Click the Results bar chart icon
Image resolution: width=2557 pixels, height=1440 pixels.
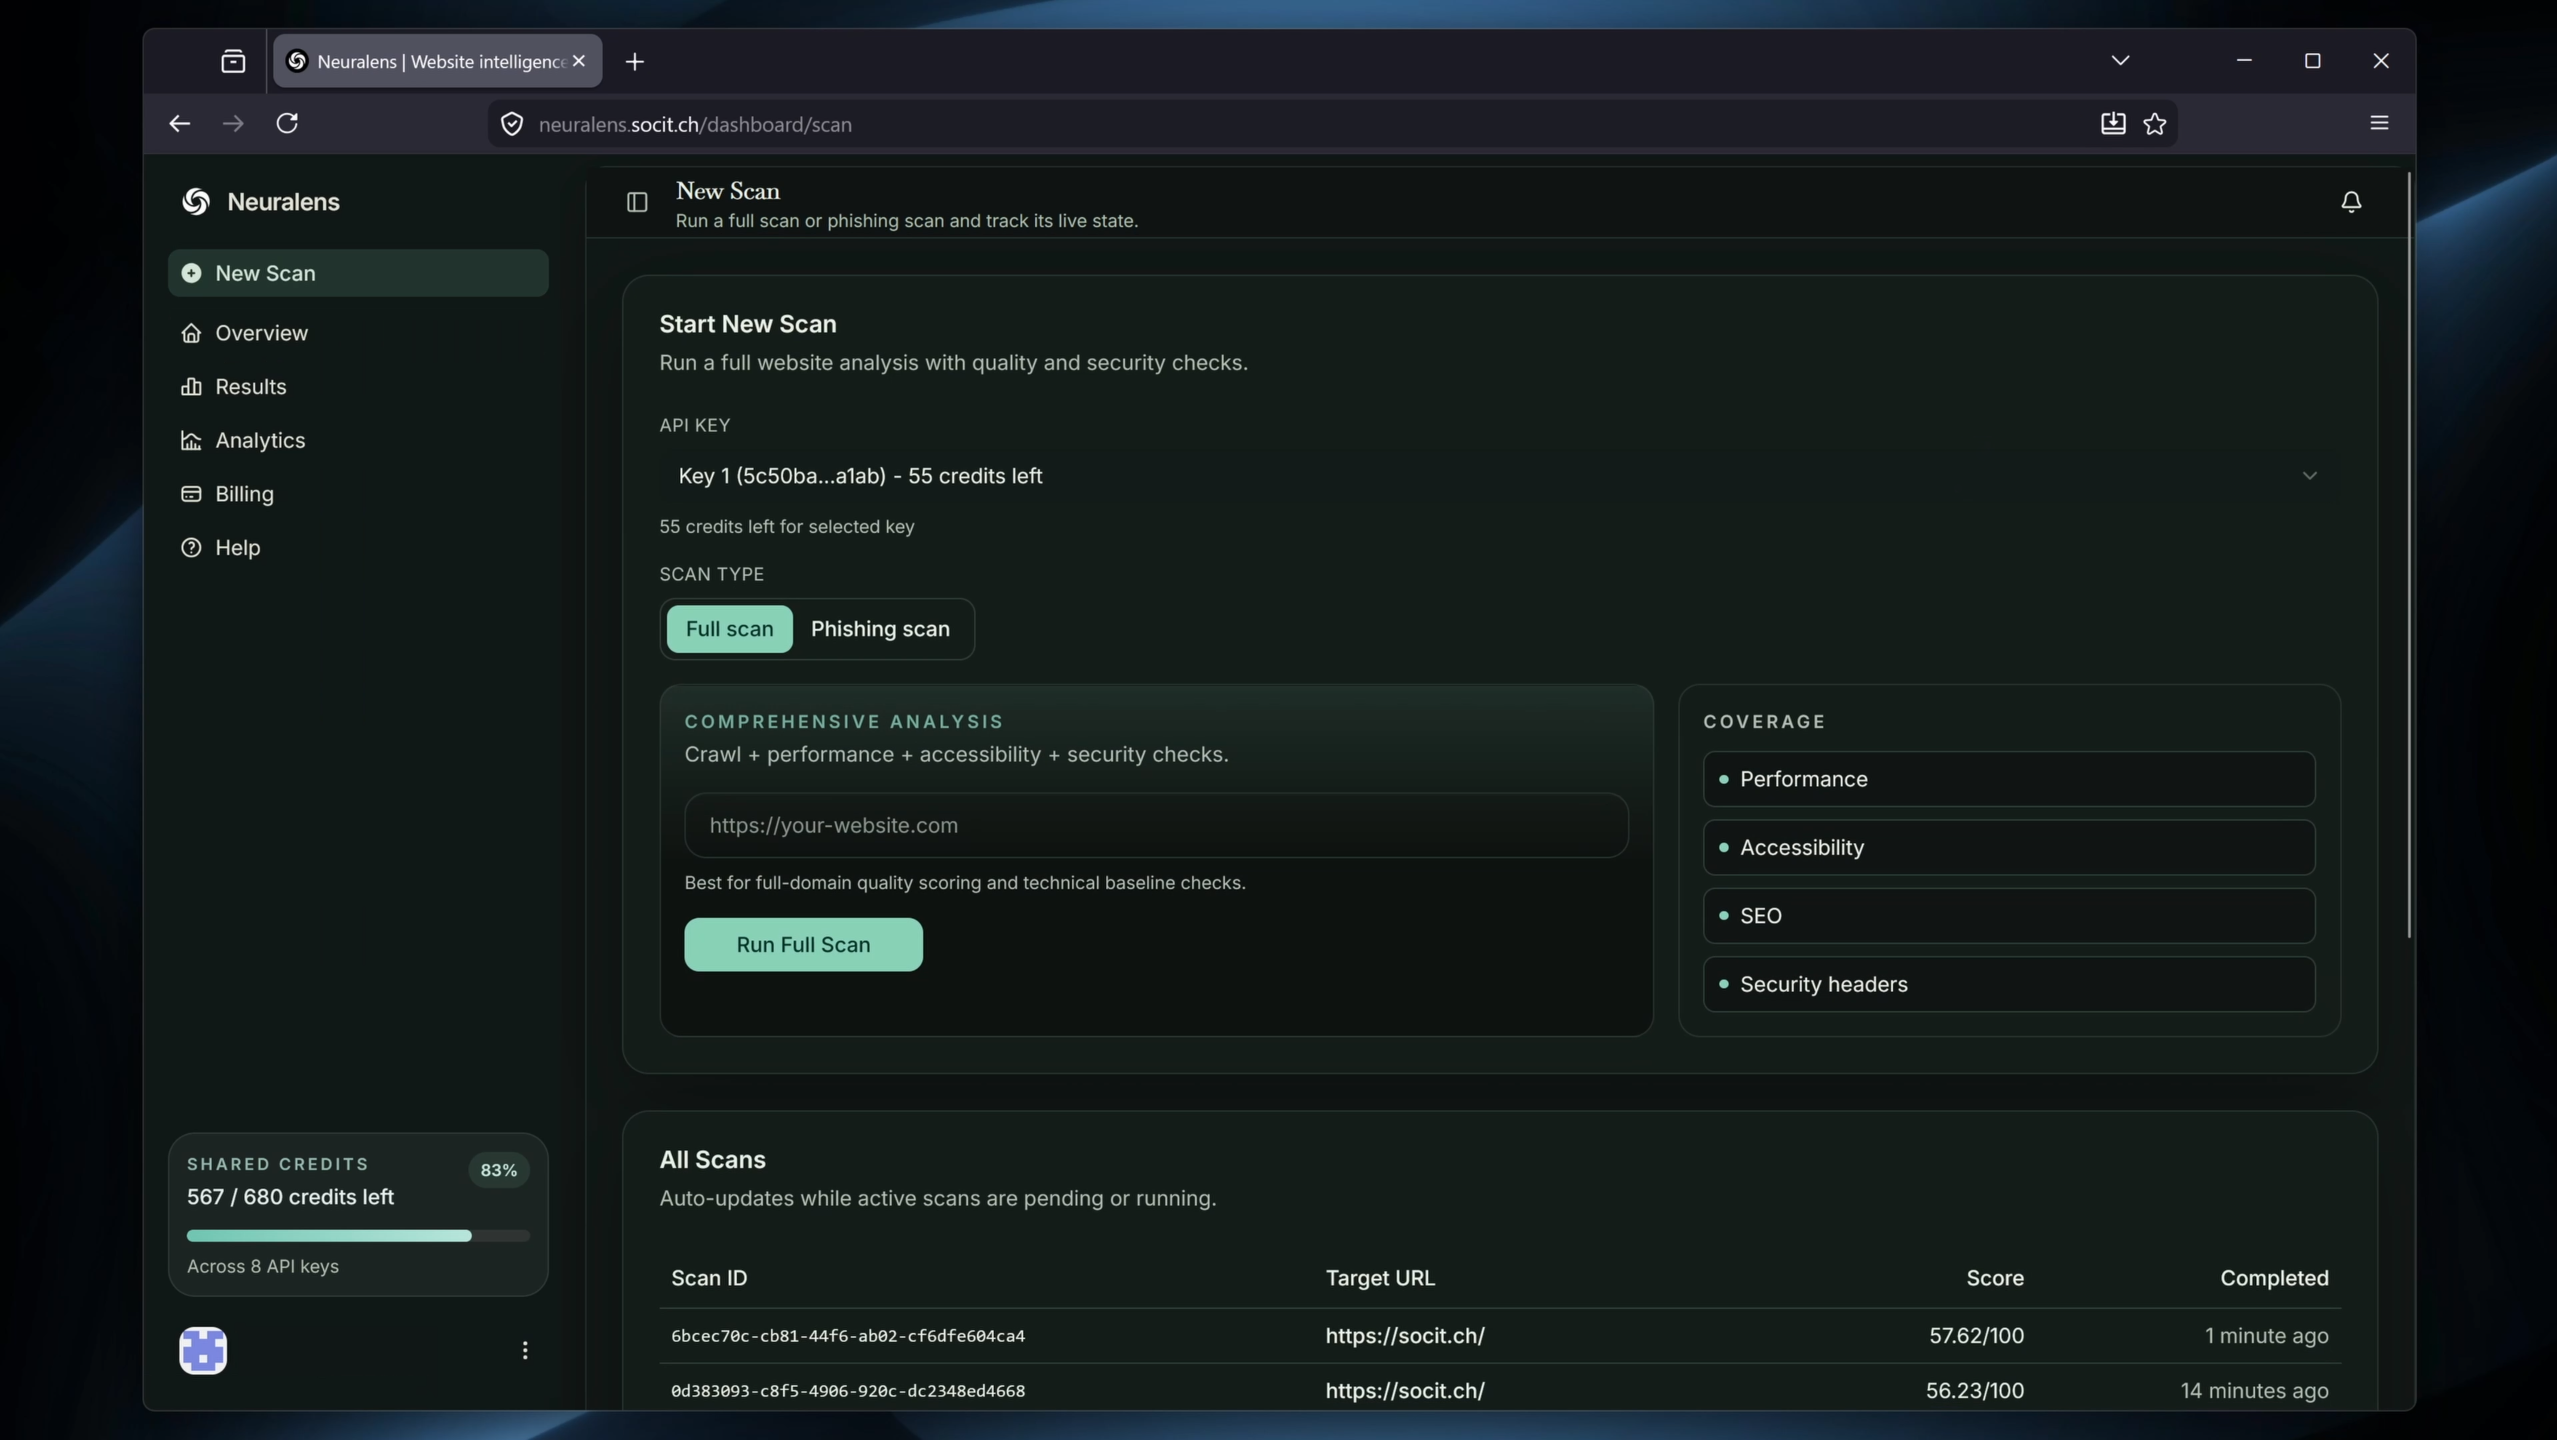click(191, 387)
